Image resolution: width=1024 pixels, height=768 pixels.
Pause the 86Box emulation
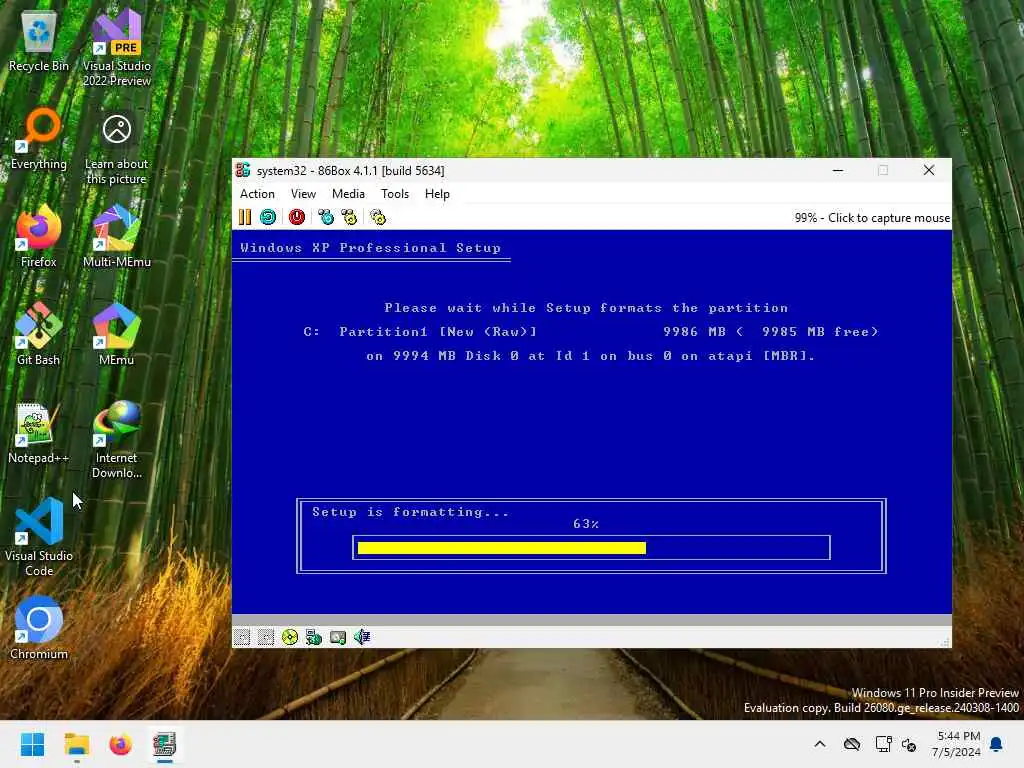click(245, 217)
